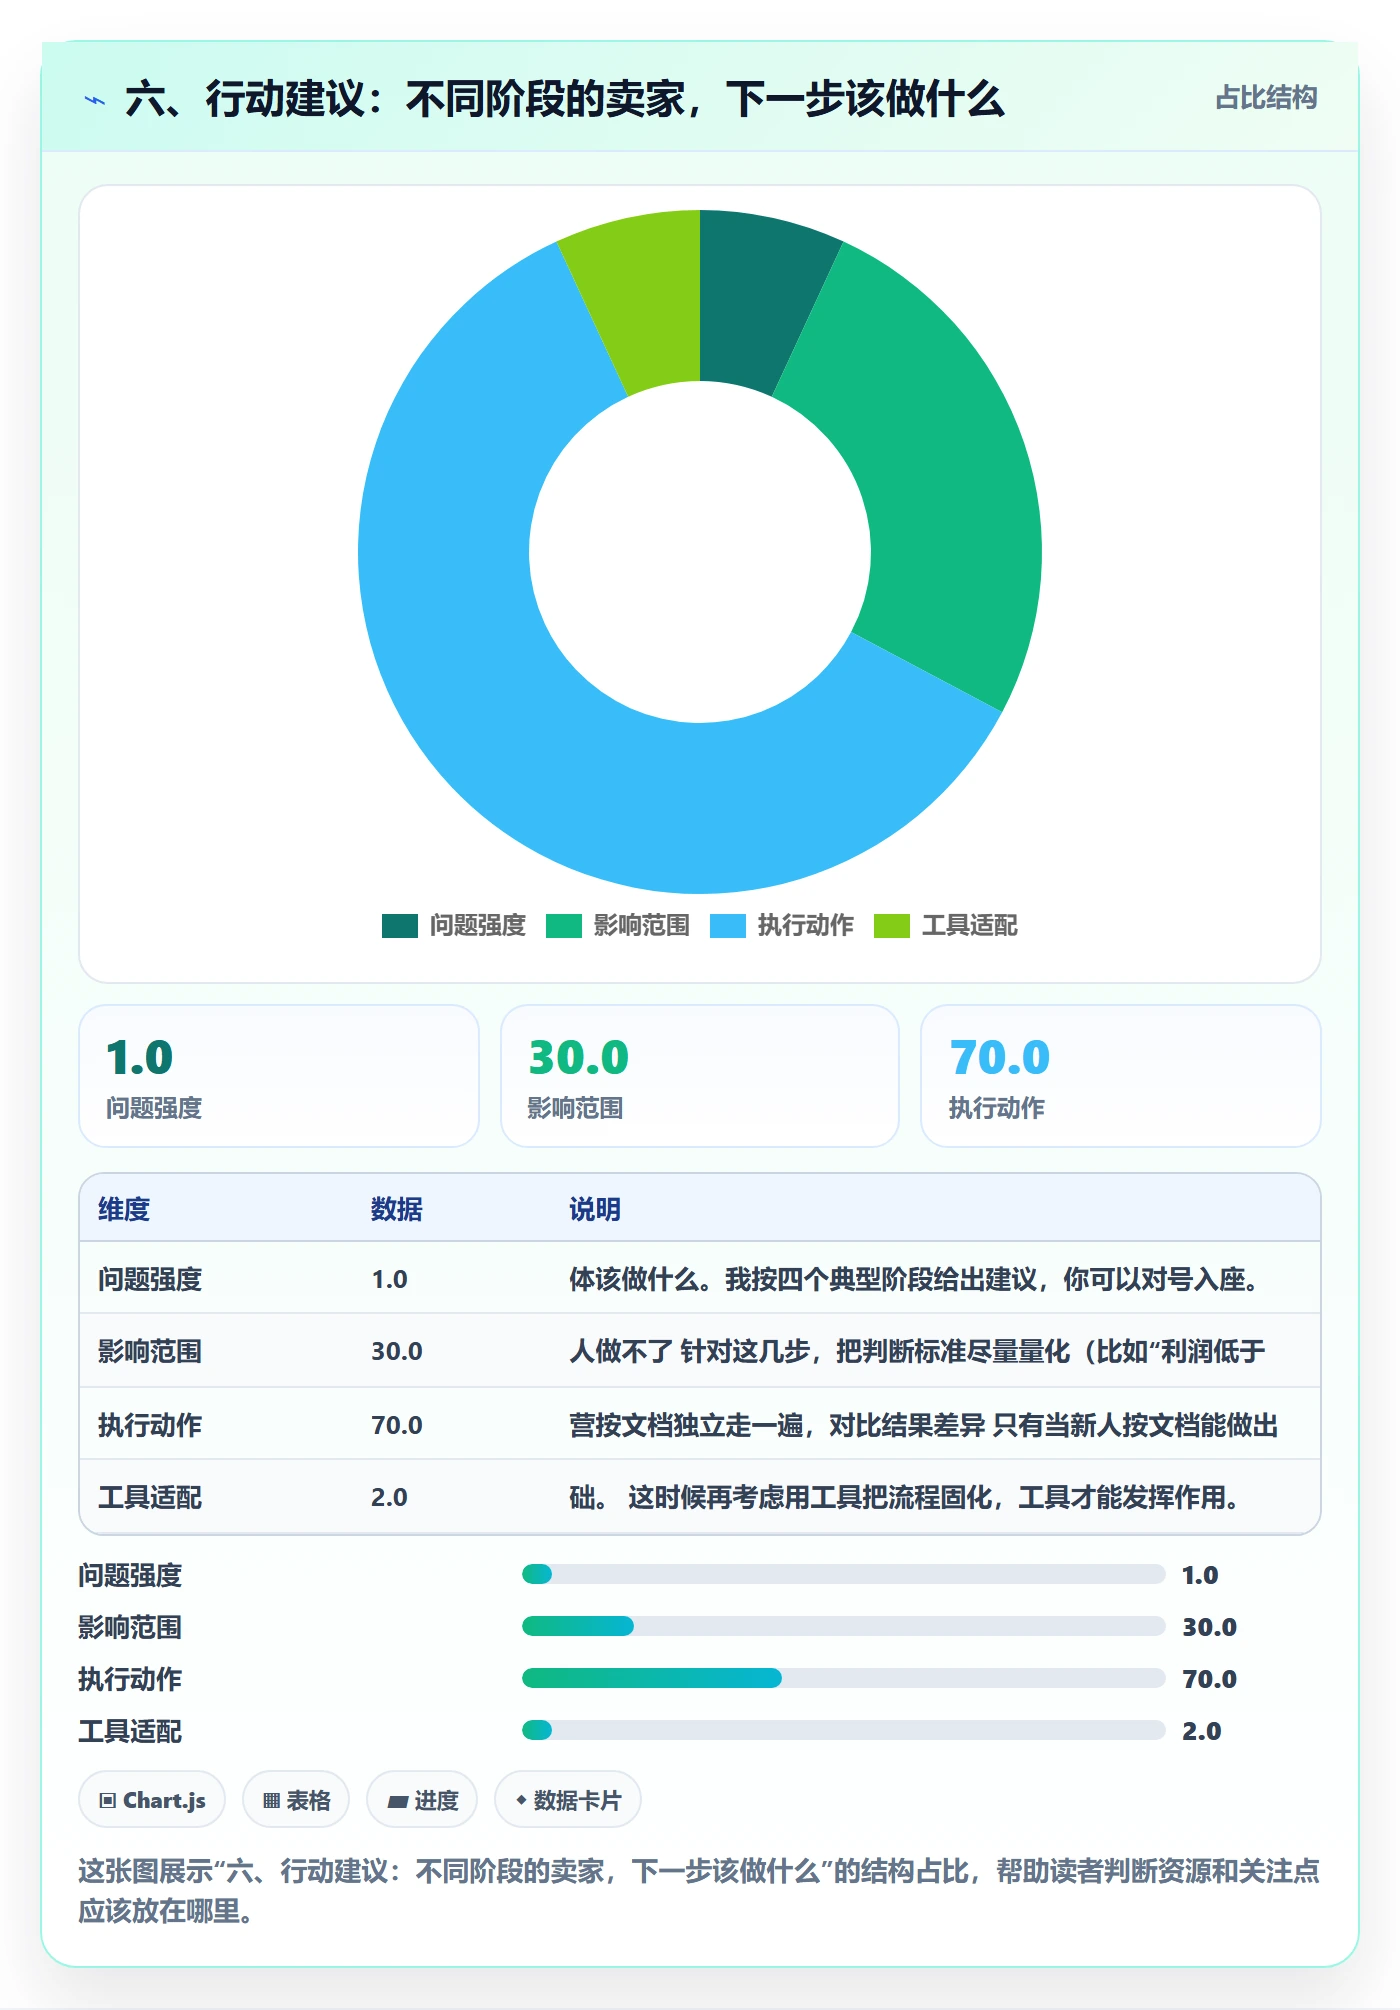Select the 1.0 问题强度 data card

(x=279, y=1076)
